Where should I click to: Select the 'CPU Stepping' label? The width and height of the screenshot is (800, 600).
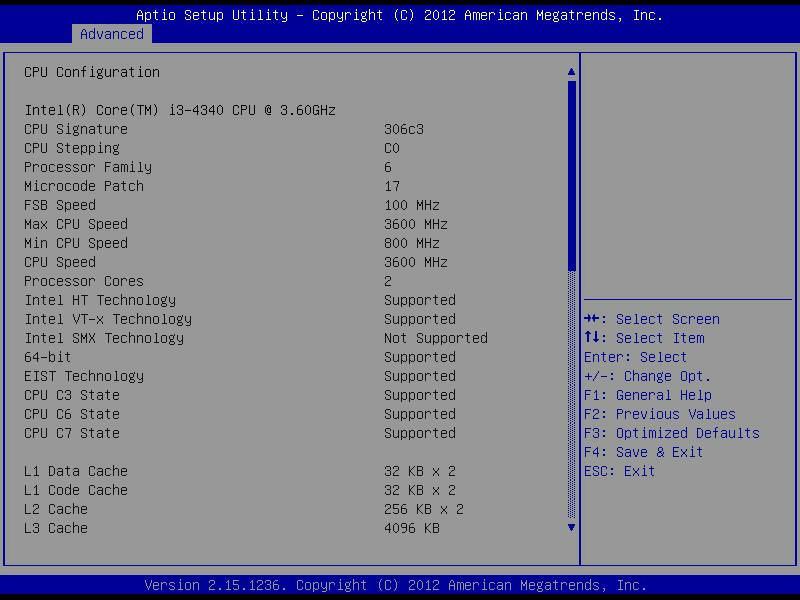click(x=72, y=148)
